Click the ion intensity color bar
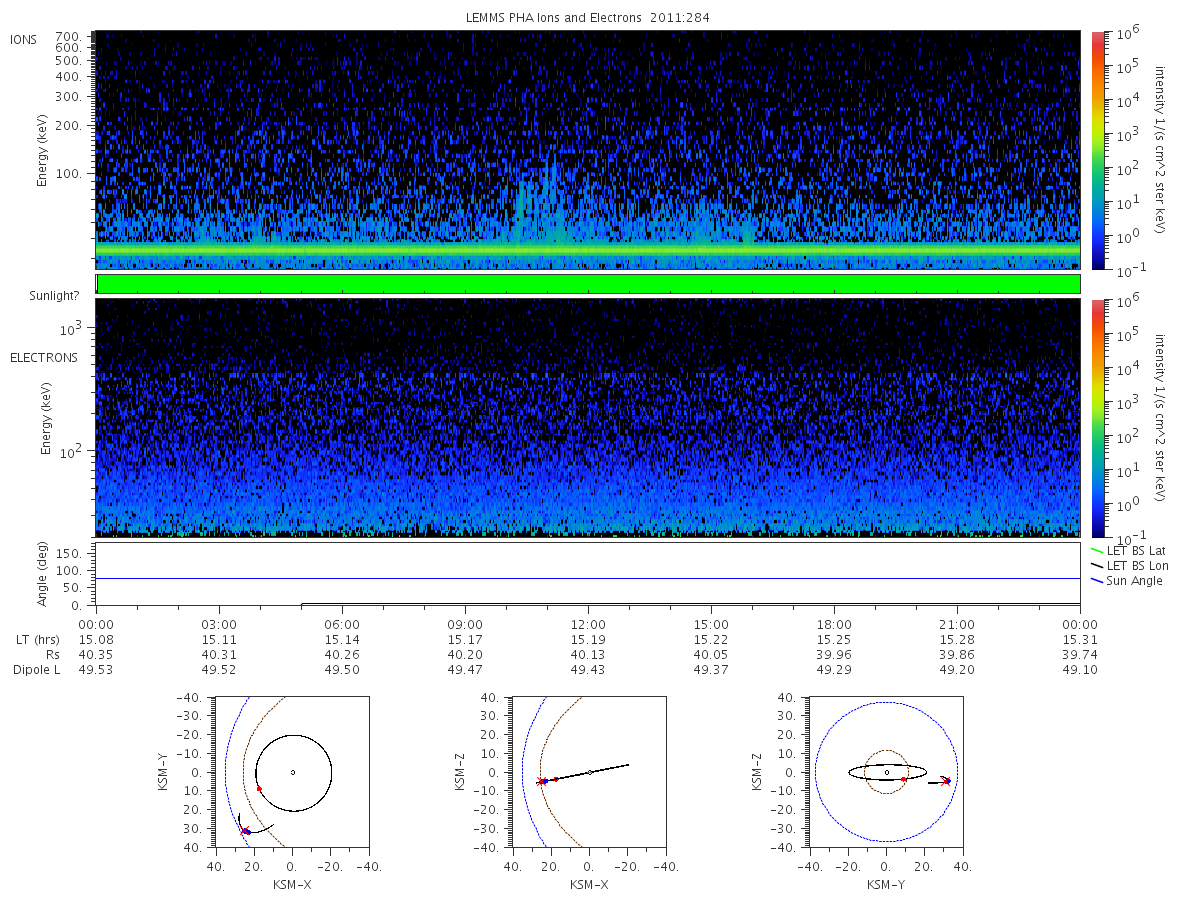This screenshot has width=1200, height=900. click(1097, 149)
